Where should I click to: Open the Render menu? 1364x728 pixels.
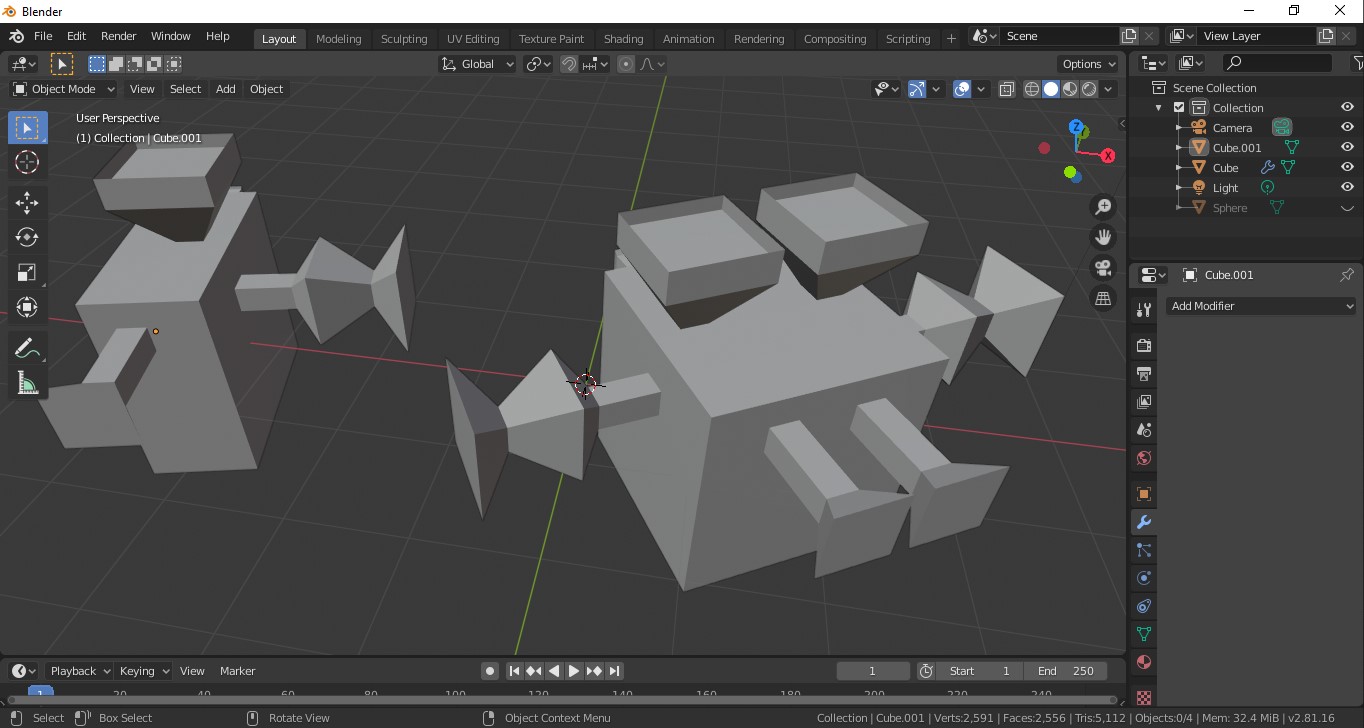(x=118, y=36)
